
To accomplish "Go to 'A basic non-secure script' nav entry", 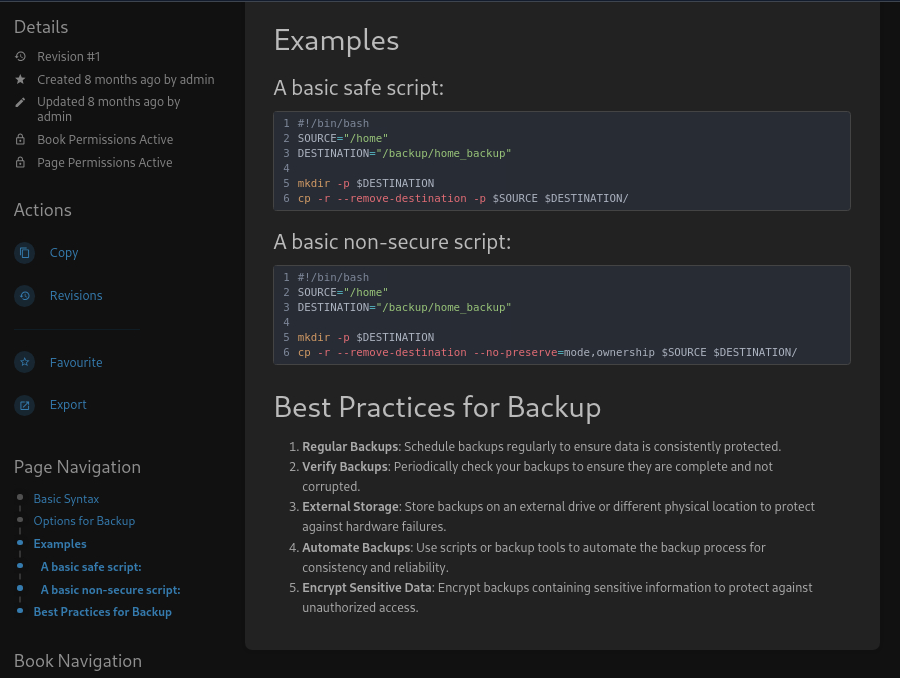I will [x=110, y=590].
